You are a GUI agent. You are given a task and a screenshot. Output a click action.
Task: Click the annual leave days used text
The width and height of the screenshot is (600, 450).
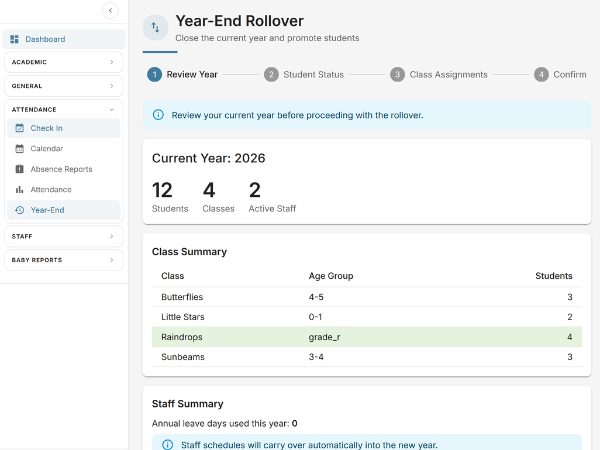point(225,423)
